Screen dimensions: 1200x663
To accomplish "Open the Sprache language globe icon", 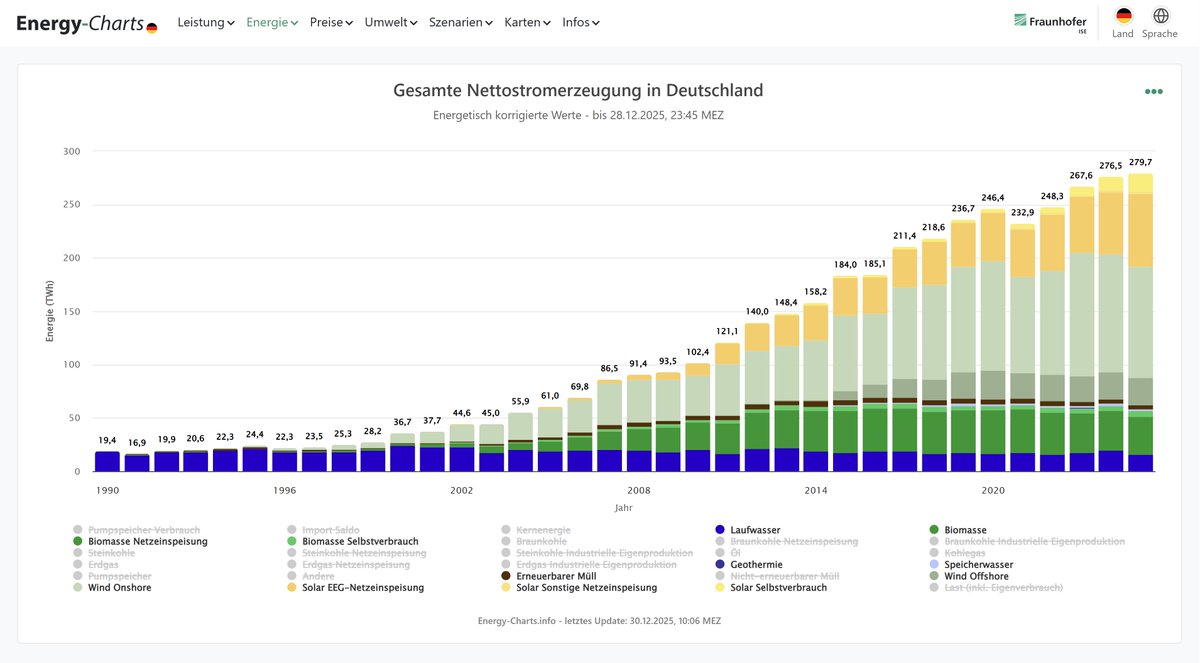I will coord(1159,17).
